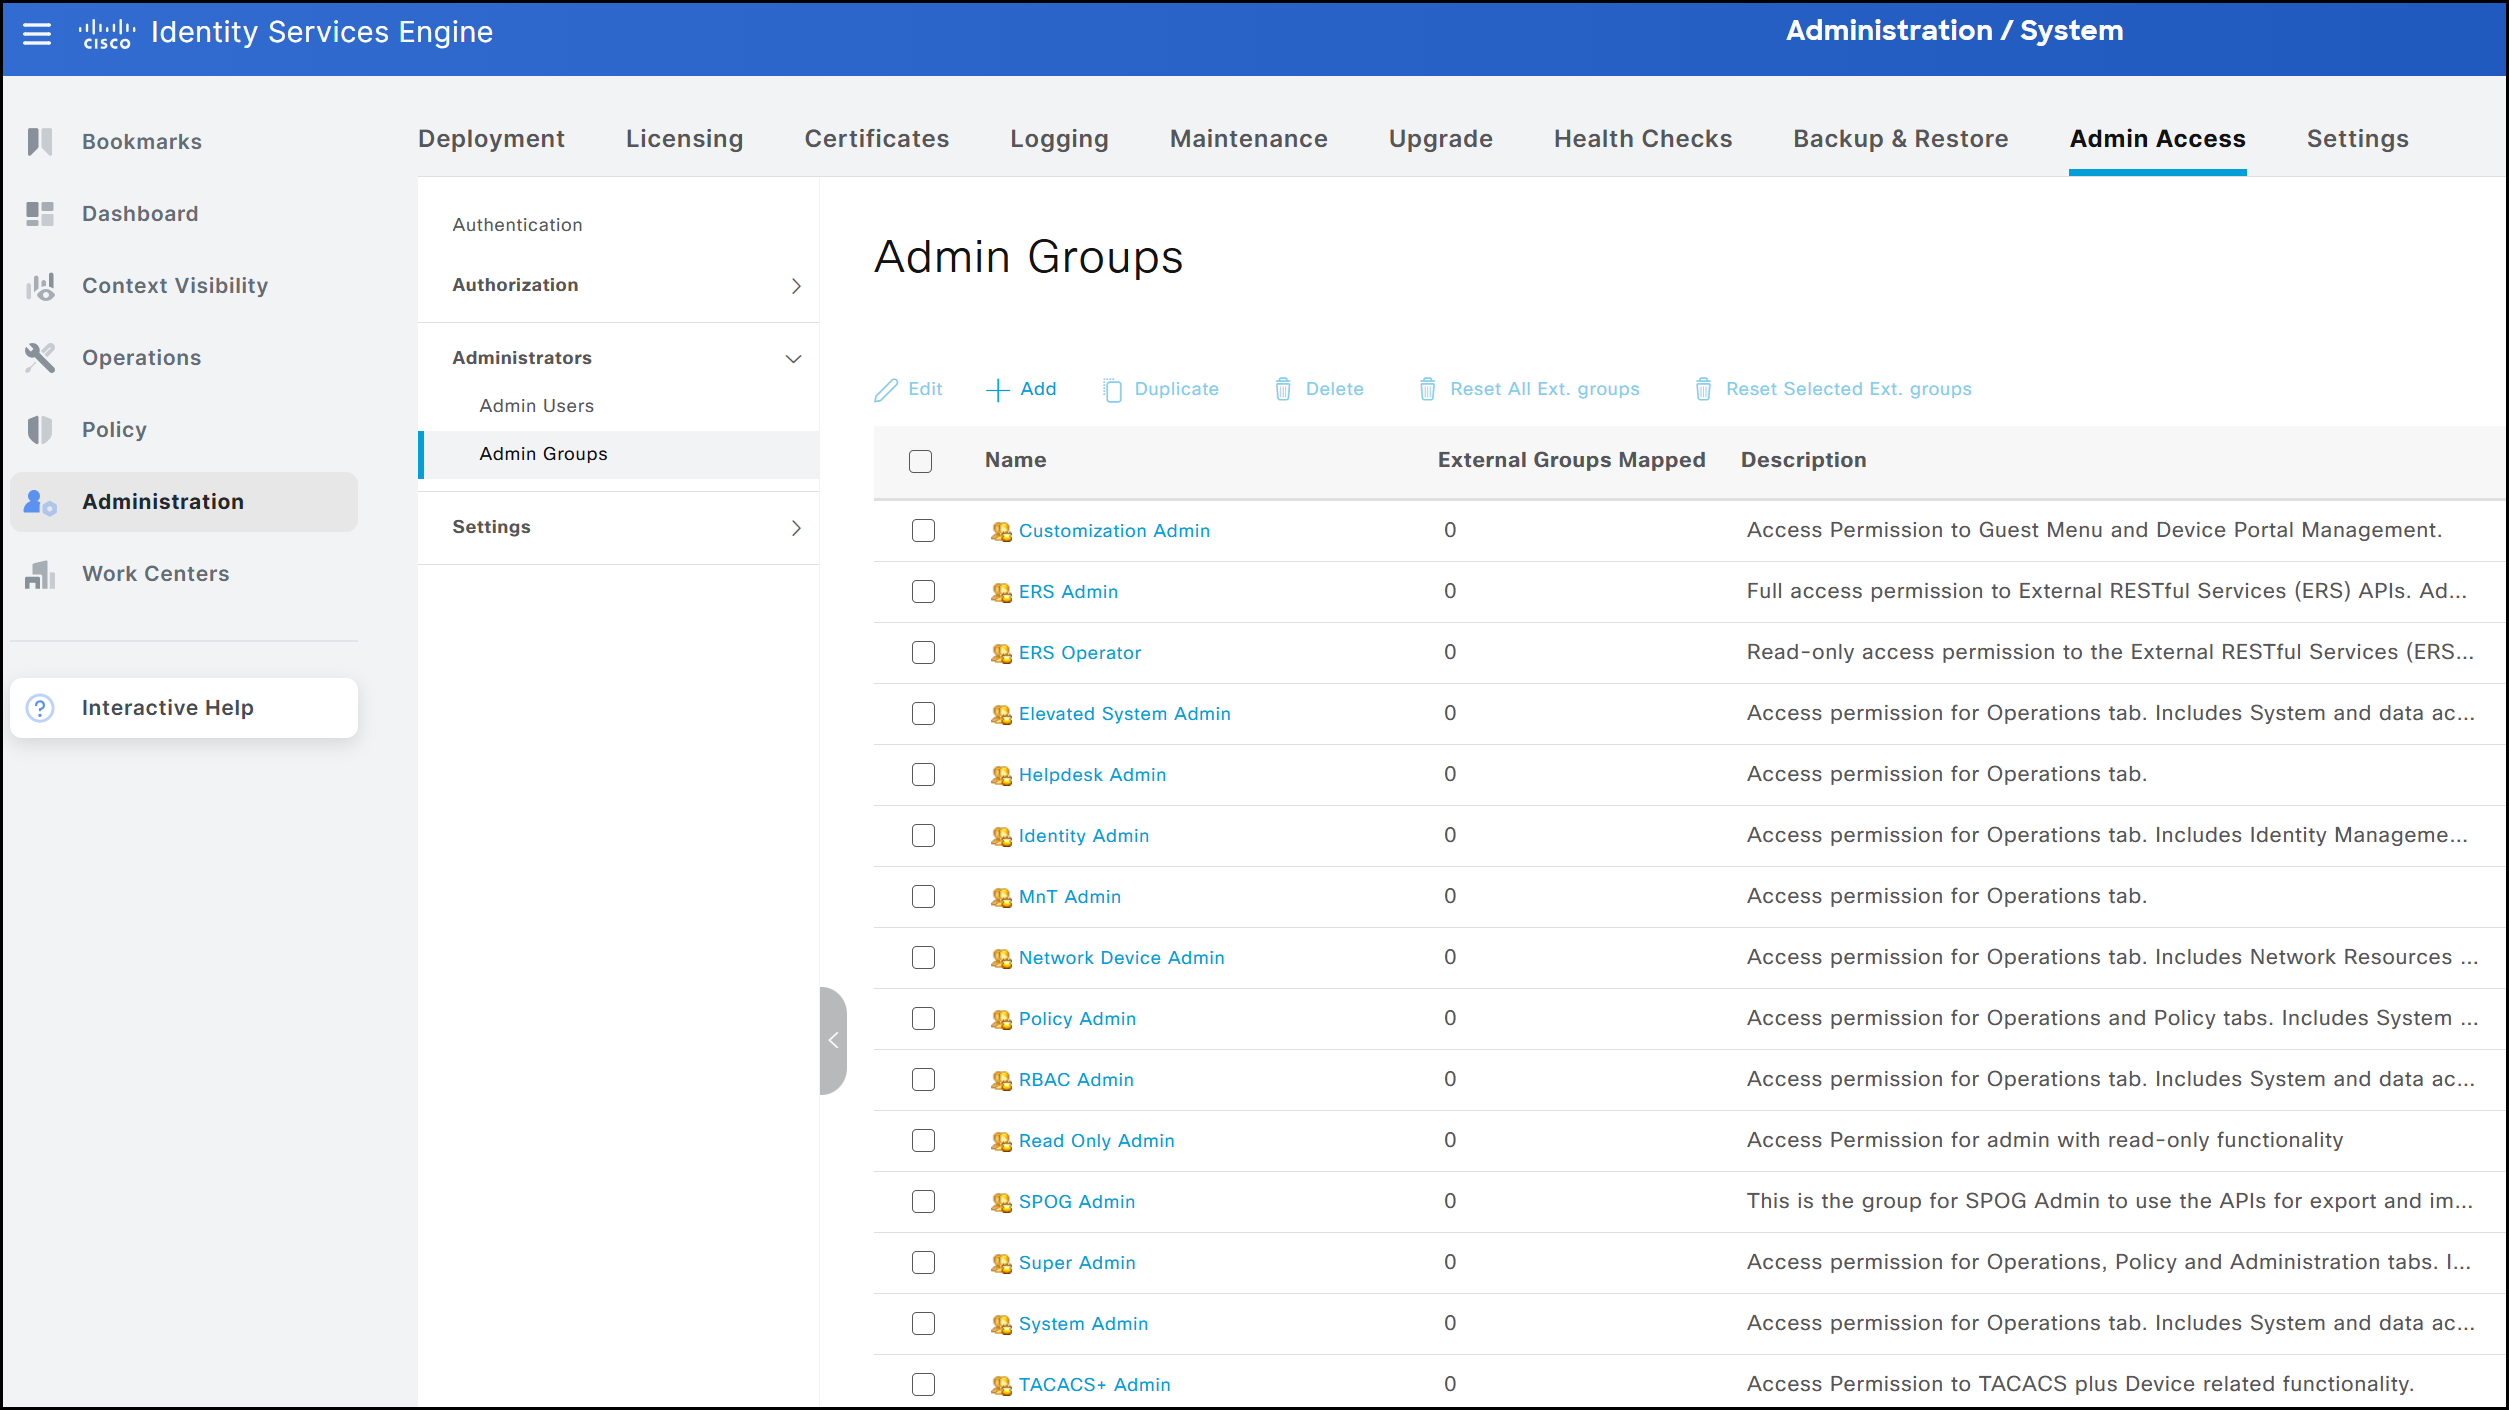
Task: Click the Interactive Help question mark icon
Action: coord(40,708)
